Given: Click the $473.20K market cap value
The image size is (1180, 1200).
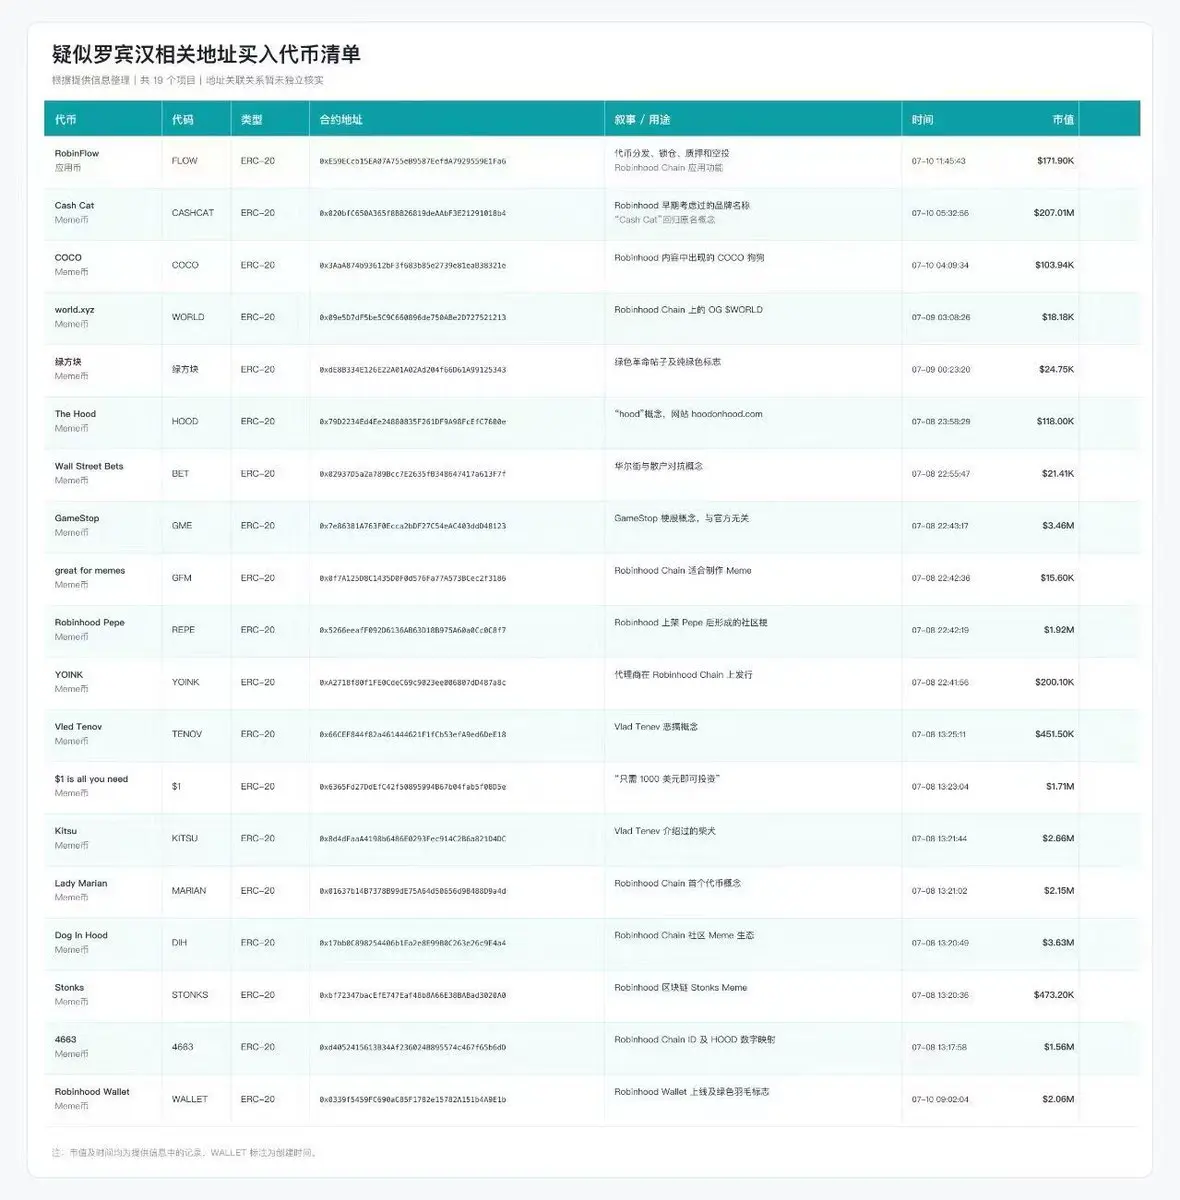Looking at the screenshot, I should [1054, 995].
